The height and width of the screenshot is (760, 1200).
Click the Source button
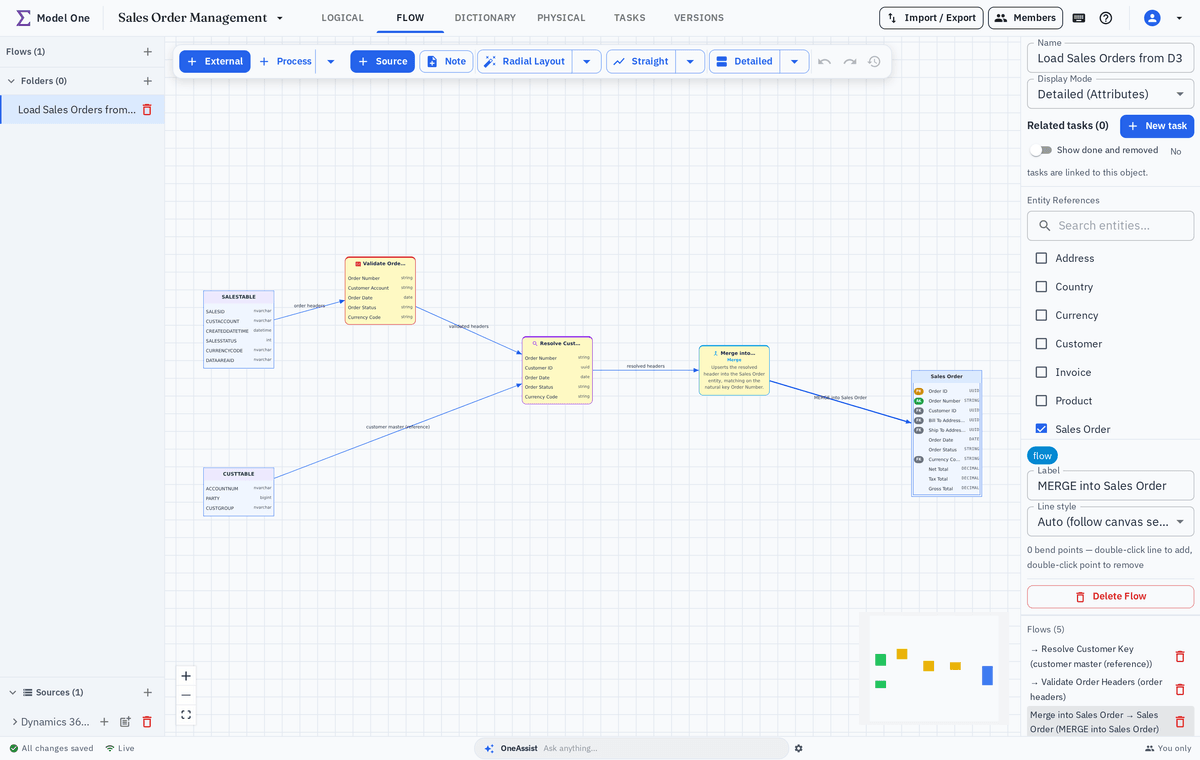point(382,61)
